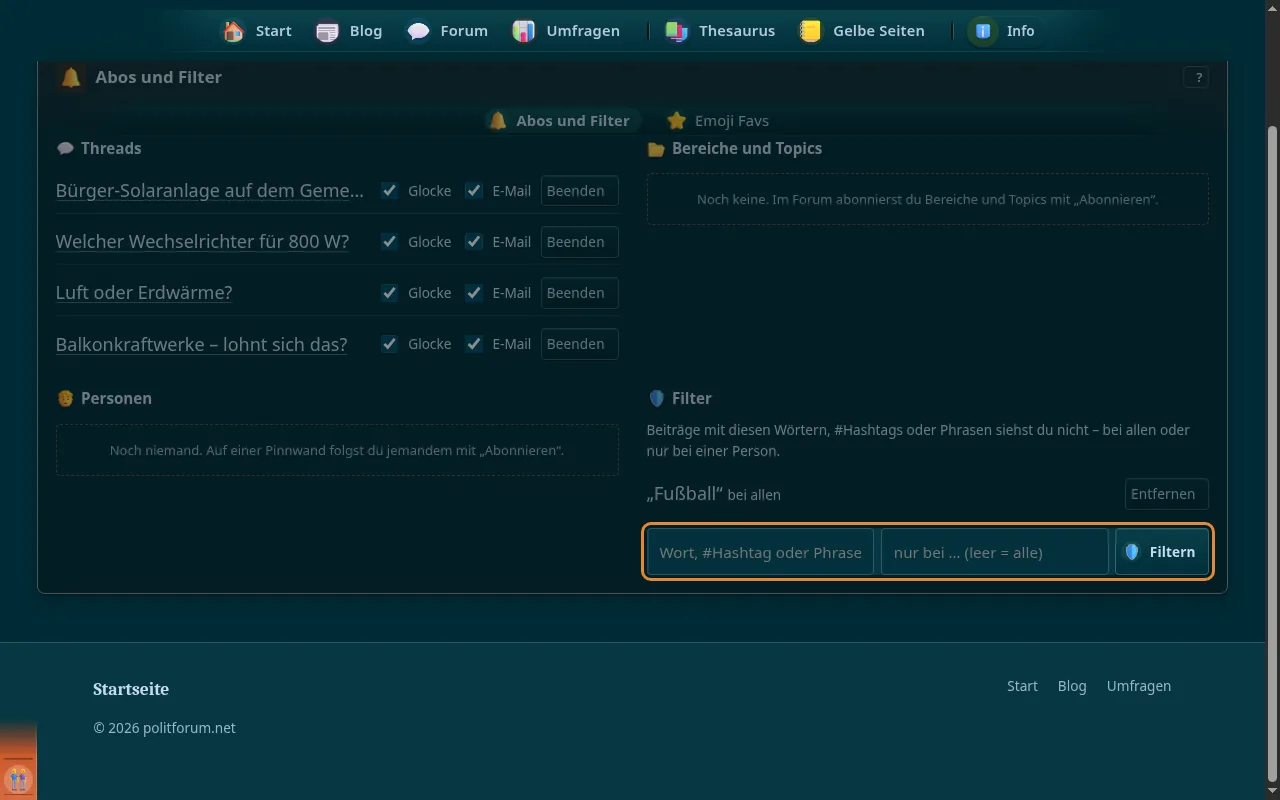This screenshot has width=1280, height=800.
Task: Click the orange avatar icon at bottom left
Action: (18, 778)
